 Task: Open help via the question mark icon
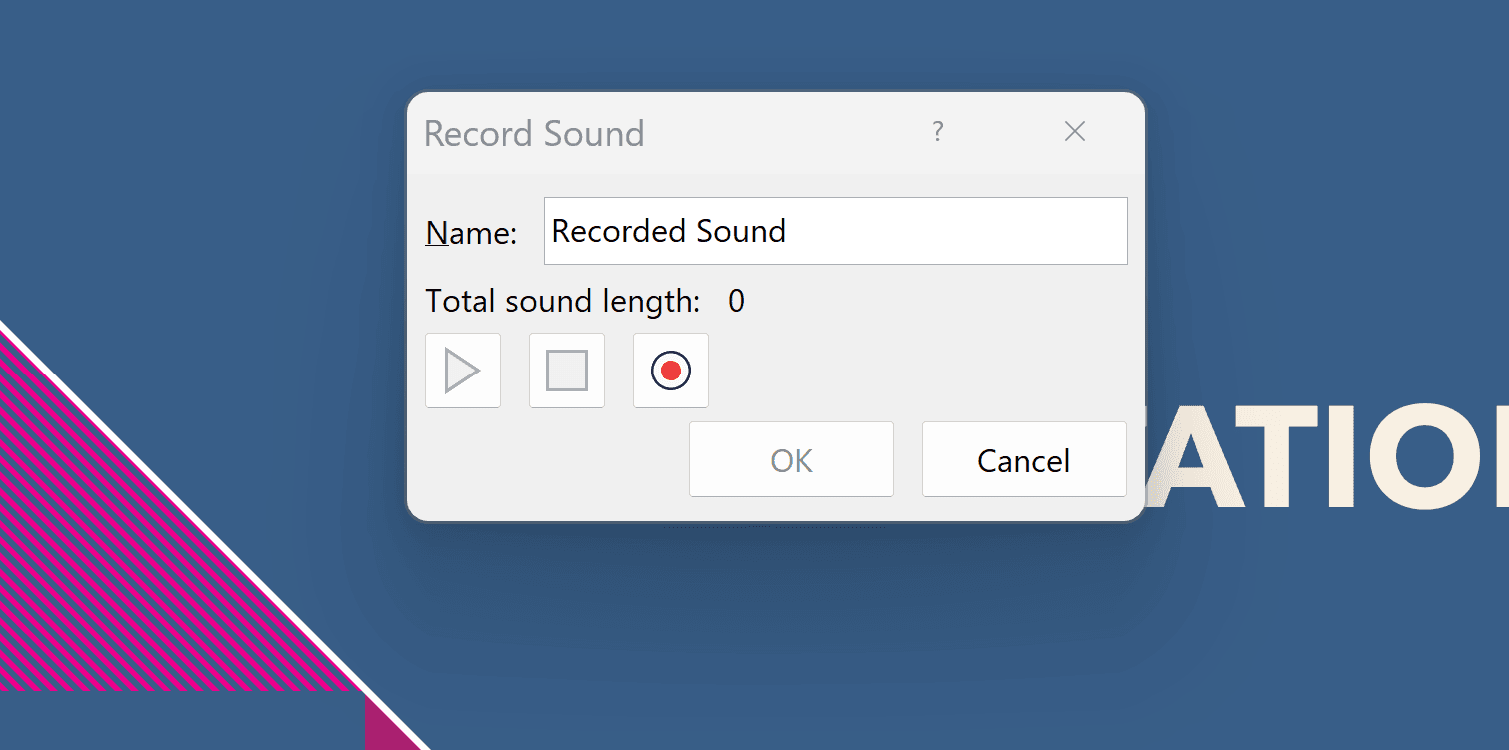pyautogui.click(x=937, y=131)
